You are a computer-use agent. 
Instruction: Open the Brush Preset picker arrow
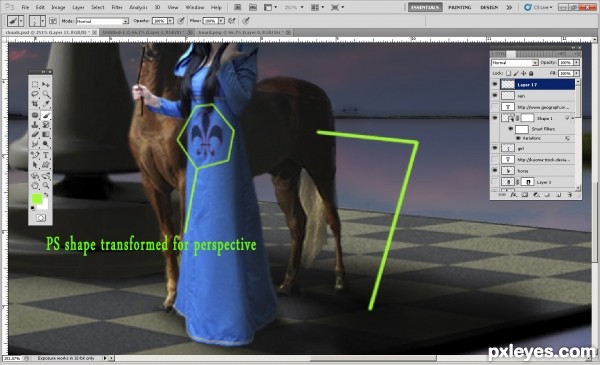click(x=42, y=21)
